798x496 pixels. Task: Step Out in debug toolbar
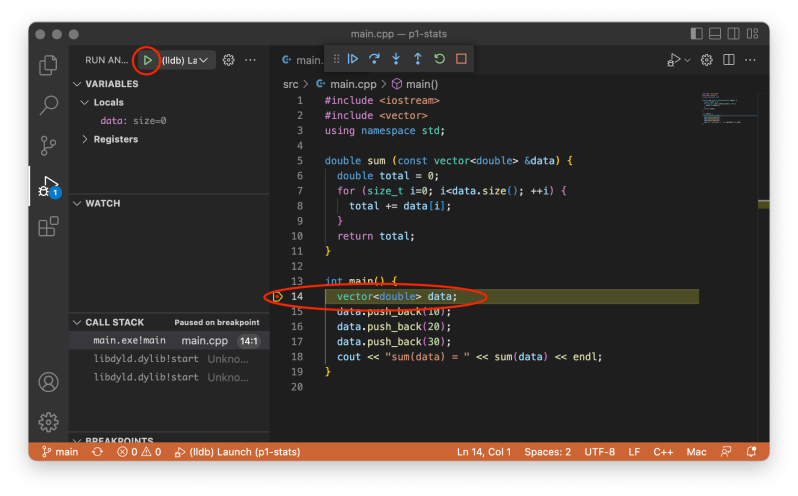tap(418, 59)
